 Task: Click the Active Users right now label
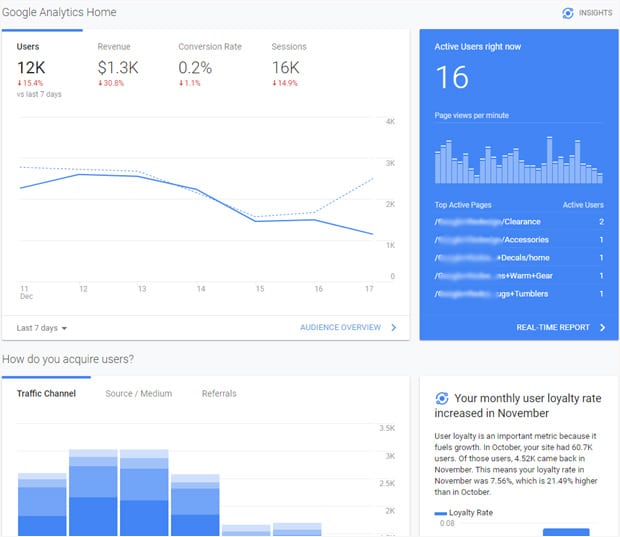pos(478,47)
